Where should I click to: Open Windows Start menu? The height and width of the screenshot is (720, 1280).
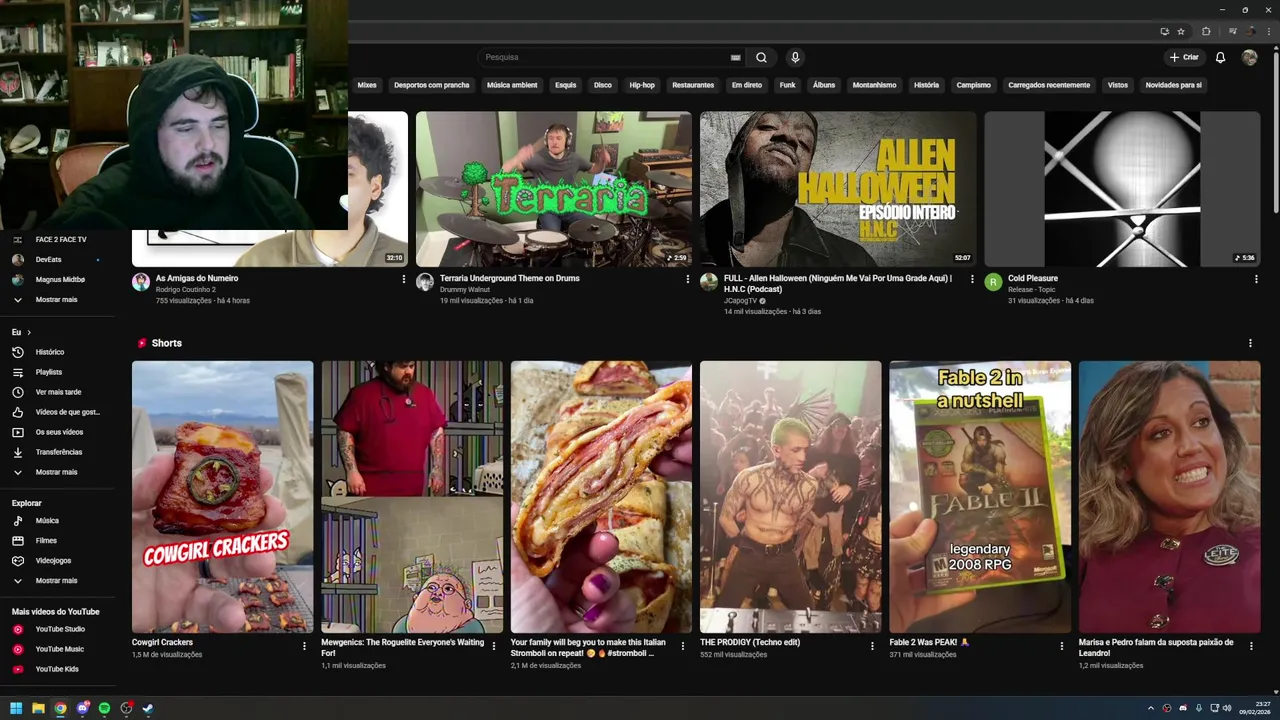pyautogui.click(x=16, y=709)
